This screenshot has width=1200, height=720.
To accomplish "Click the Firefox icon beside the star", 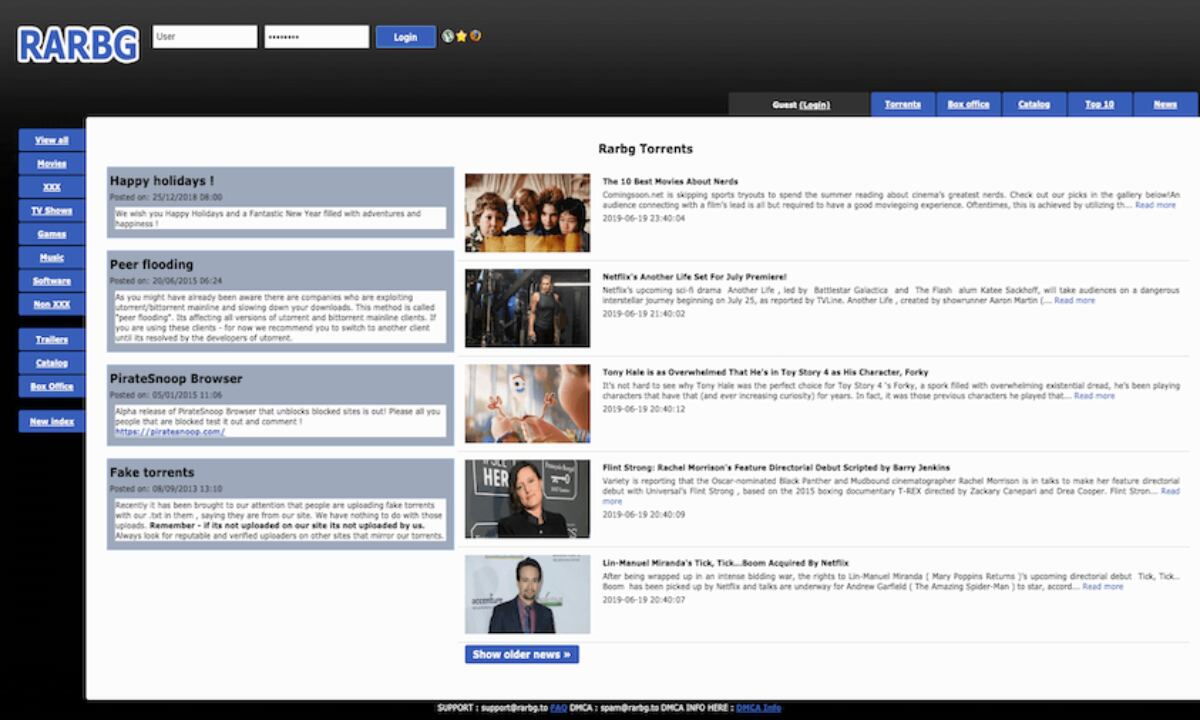I will pos(475,36).
